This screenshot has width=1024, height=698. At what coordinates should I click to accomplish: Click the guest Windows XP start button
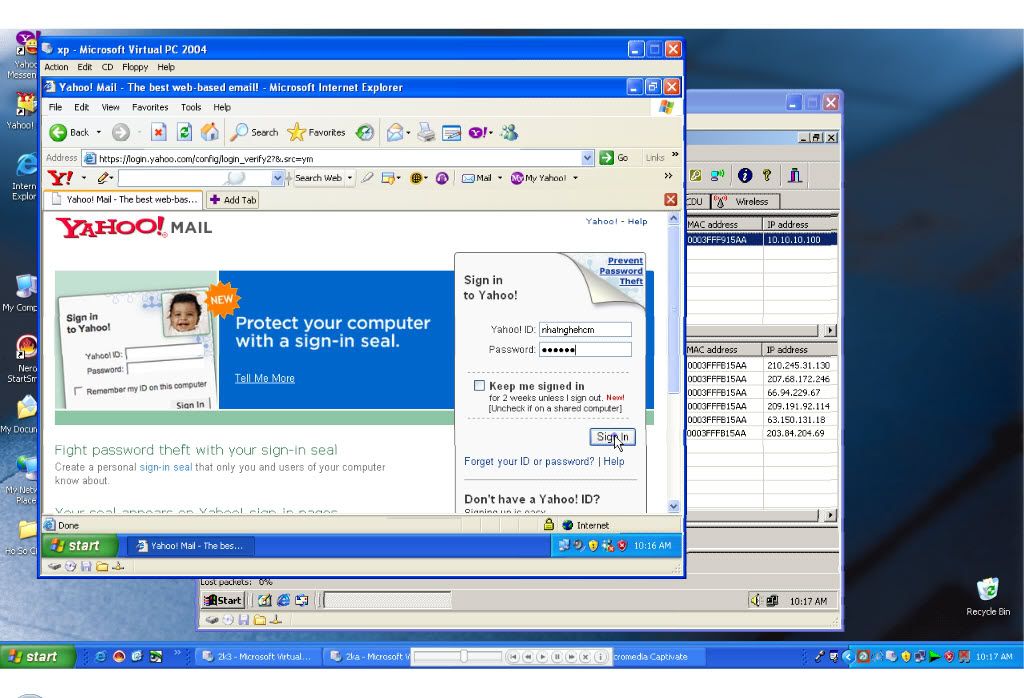tap(80, 545)
